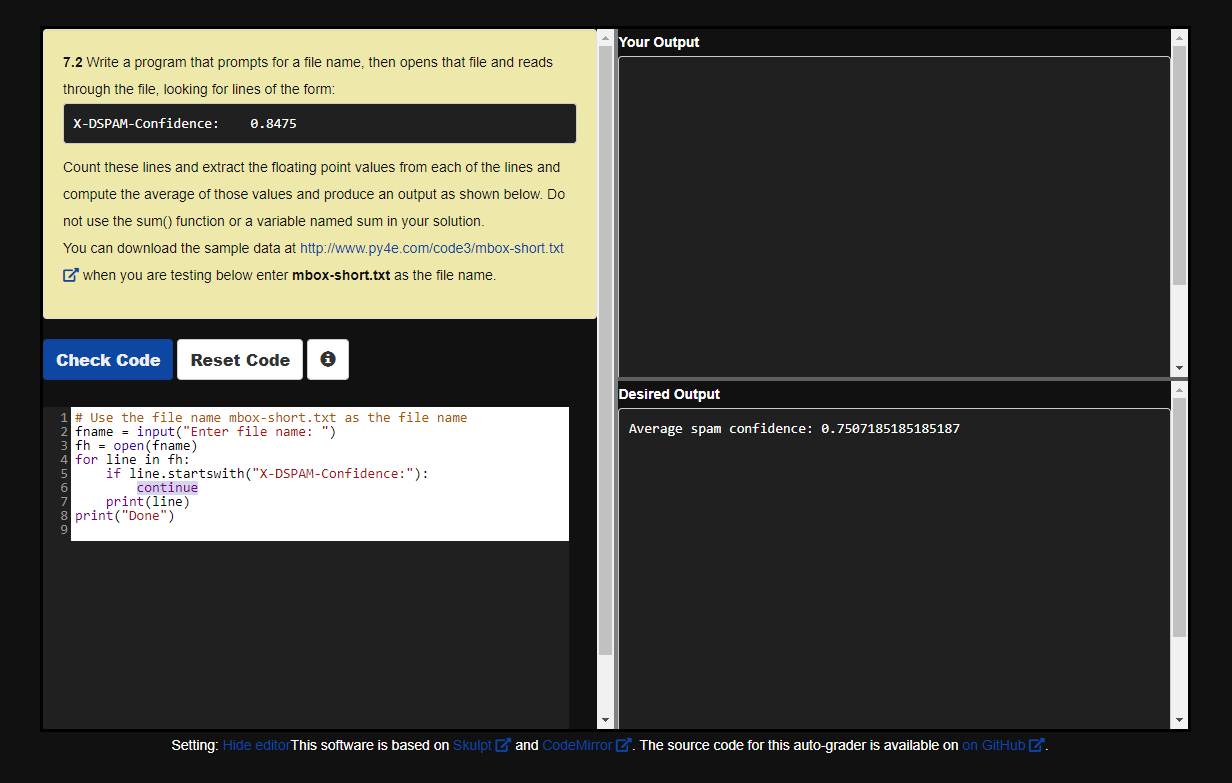Click the print("Done") code line
Screen dimensions: 1232x783
point(125,516)
